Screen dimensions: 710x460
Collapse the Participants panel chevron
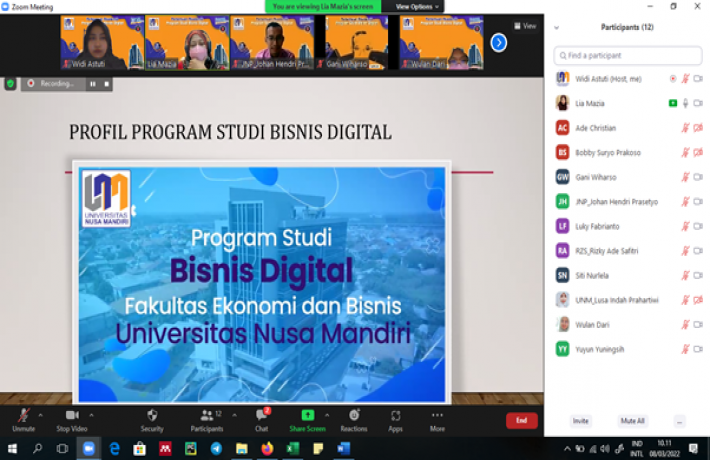[556, 28]
